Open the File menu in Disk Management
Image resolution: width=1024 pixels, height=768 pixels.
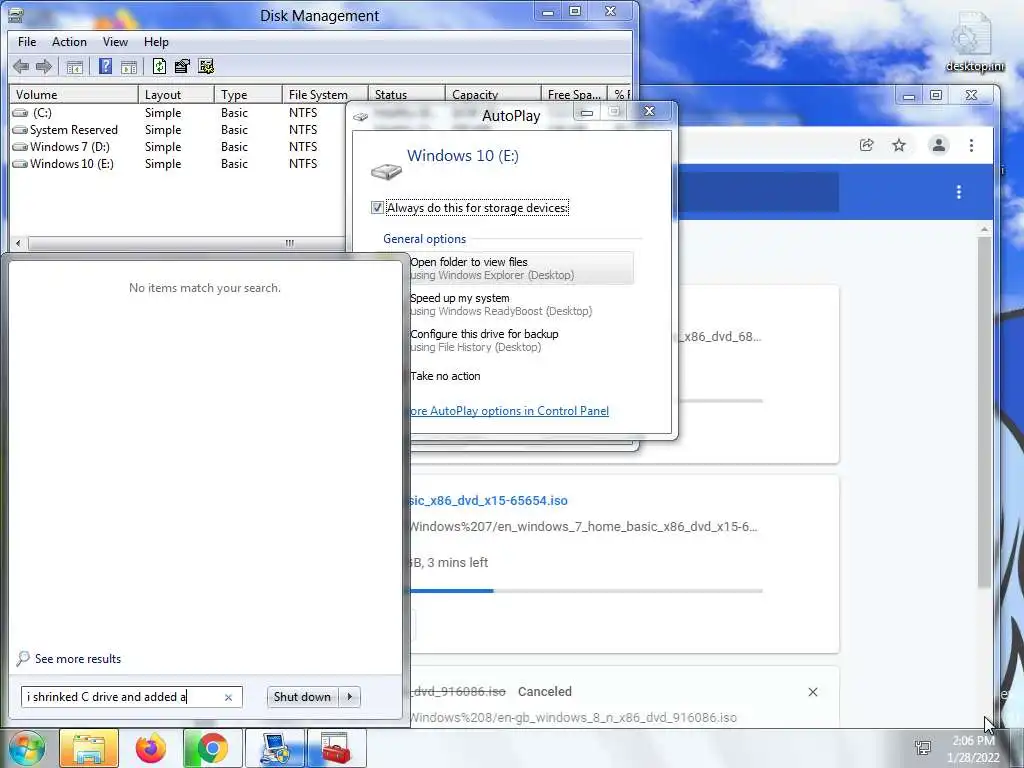[x=27, y=42]
